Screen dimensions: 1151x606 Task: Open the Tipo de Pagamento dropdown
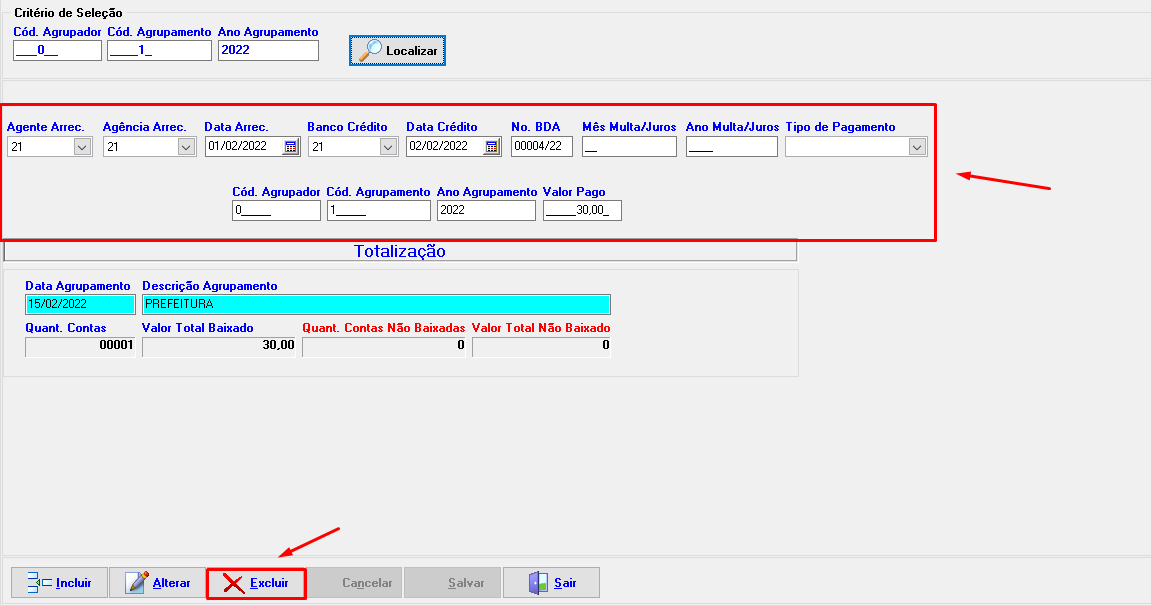917,147
